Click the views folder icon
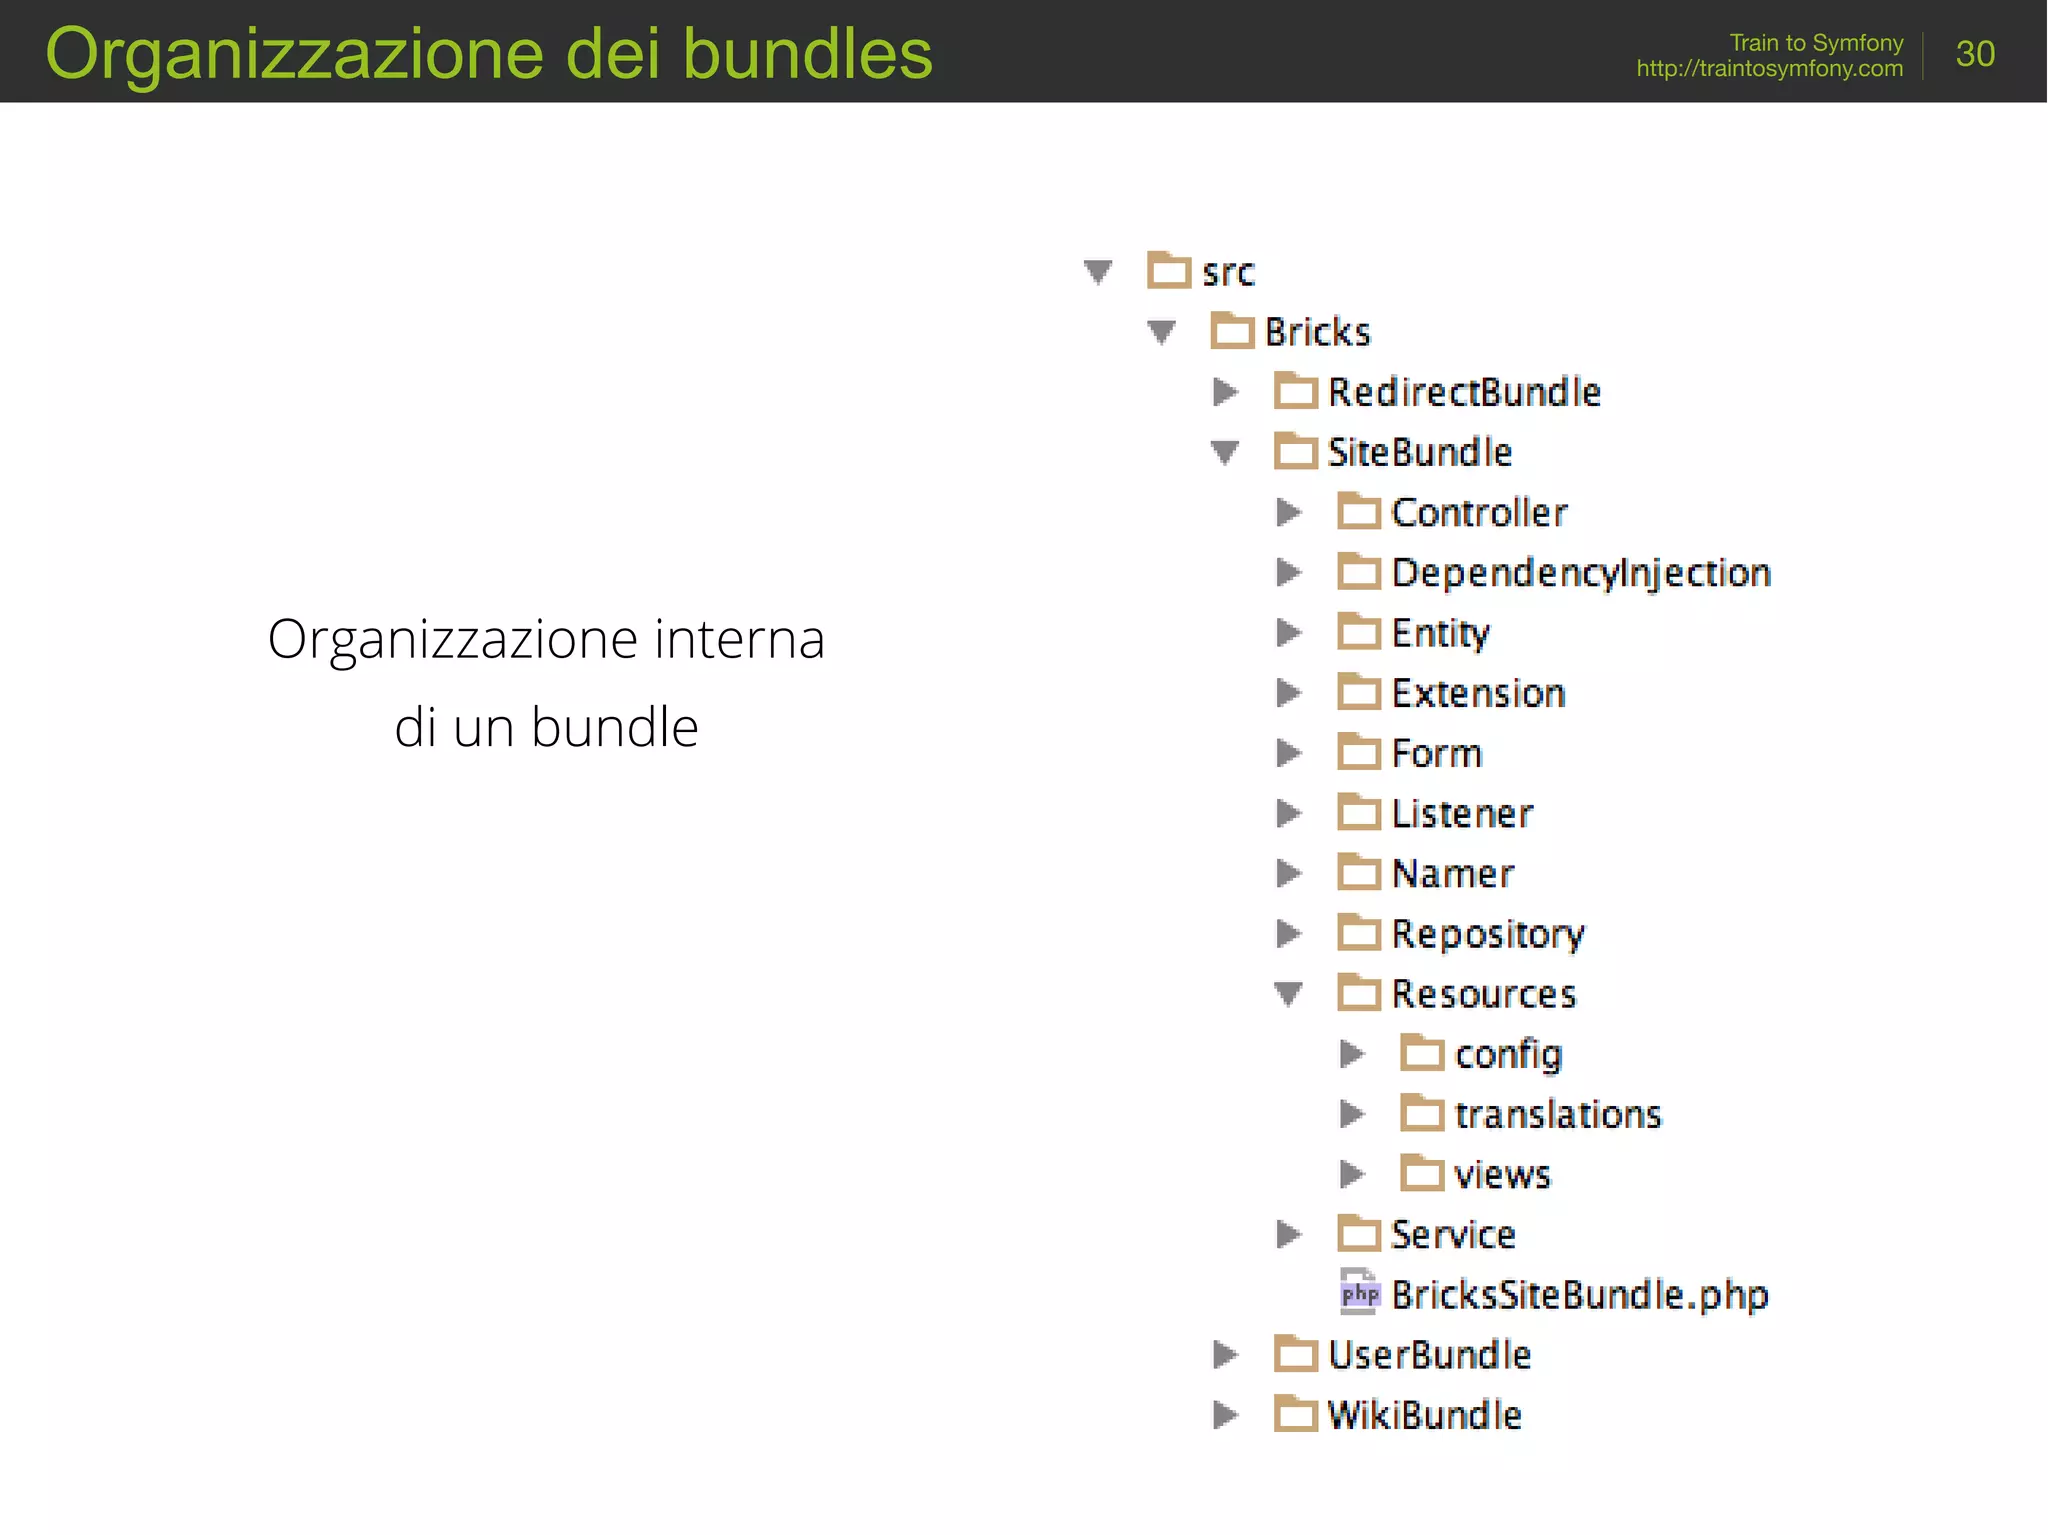The height and width of the screenshot is (1535, 2048). click(1422, 1172)
